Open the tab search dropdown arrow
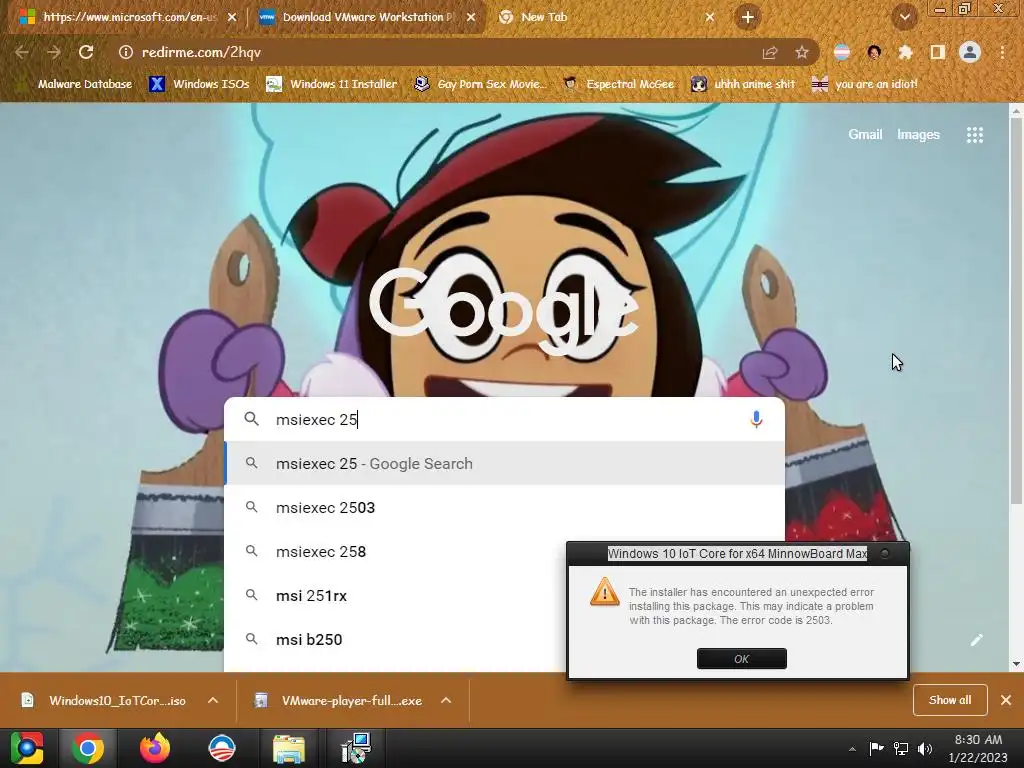The width and height of the screenshot is (1024, 768). click(904, 17)
